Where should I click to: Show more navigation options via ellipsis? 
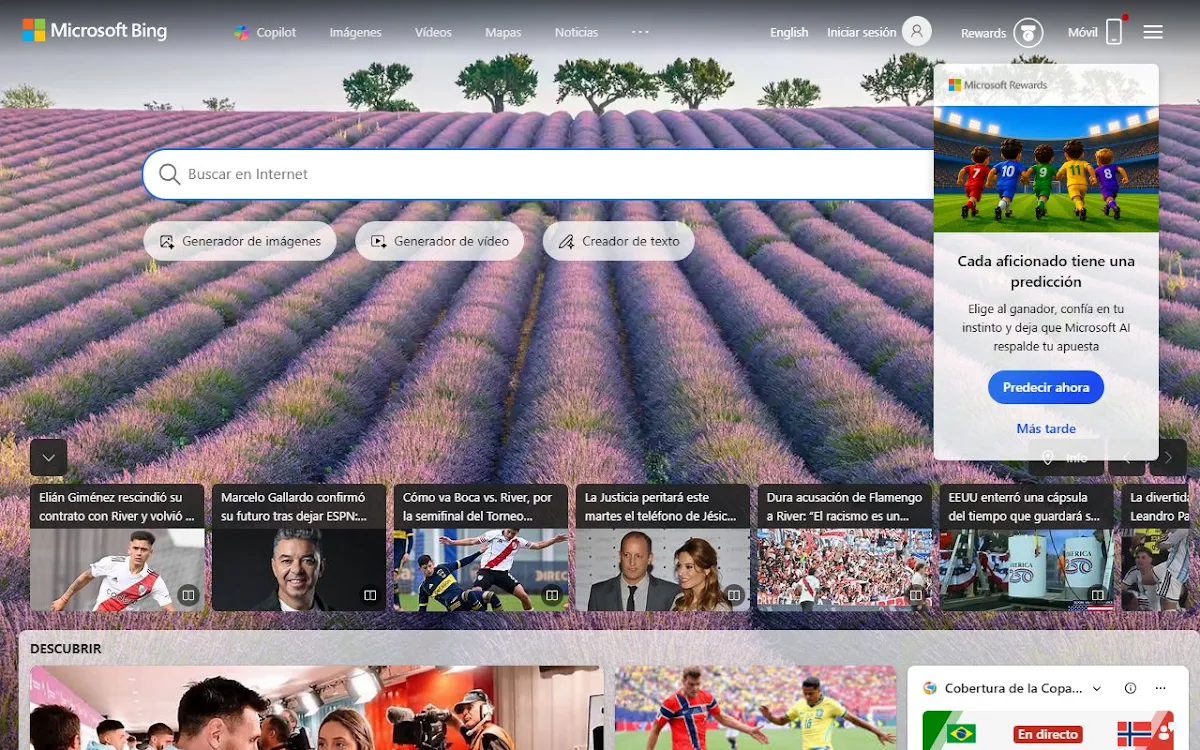point(640,32)
